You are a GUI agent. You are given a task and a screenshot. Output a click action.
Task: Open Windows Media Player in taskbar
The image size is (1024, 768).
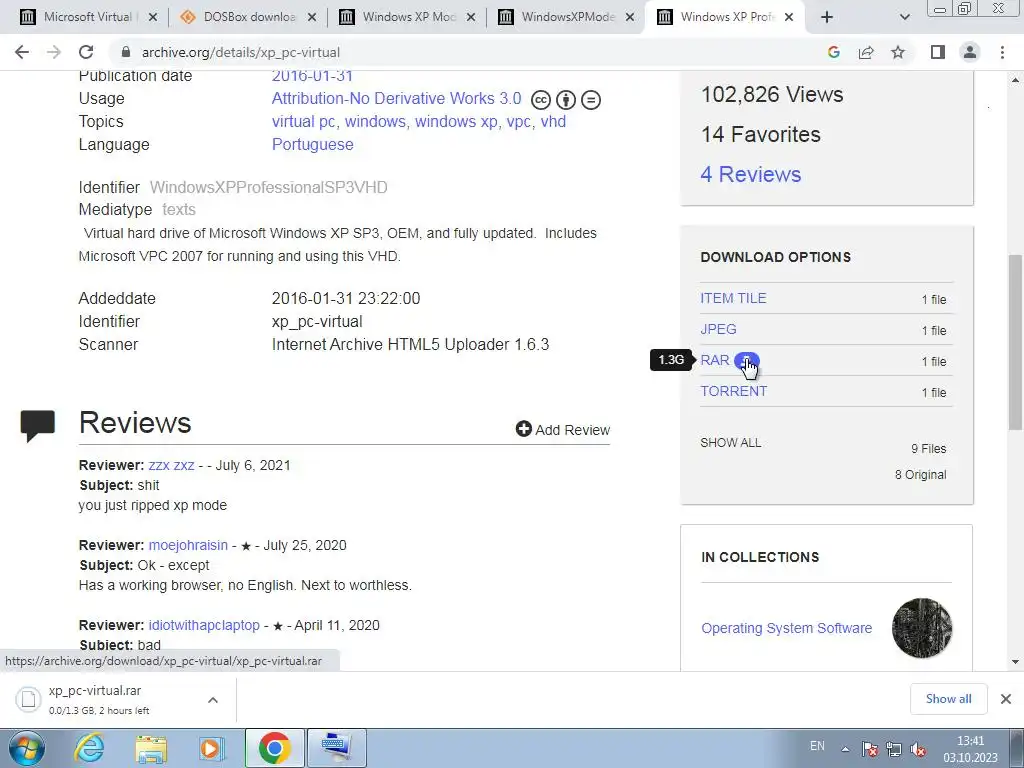coord(211,748)
